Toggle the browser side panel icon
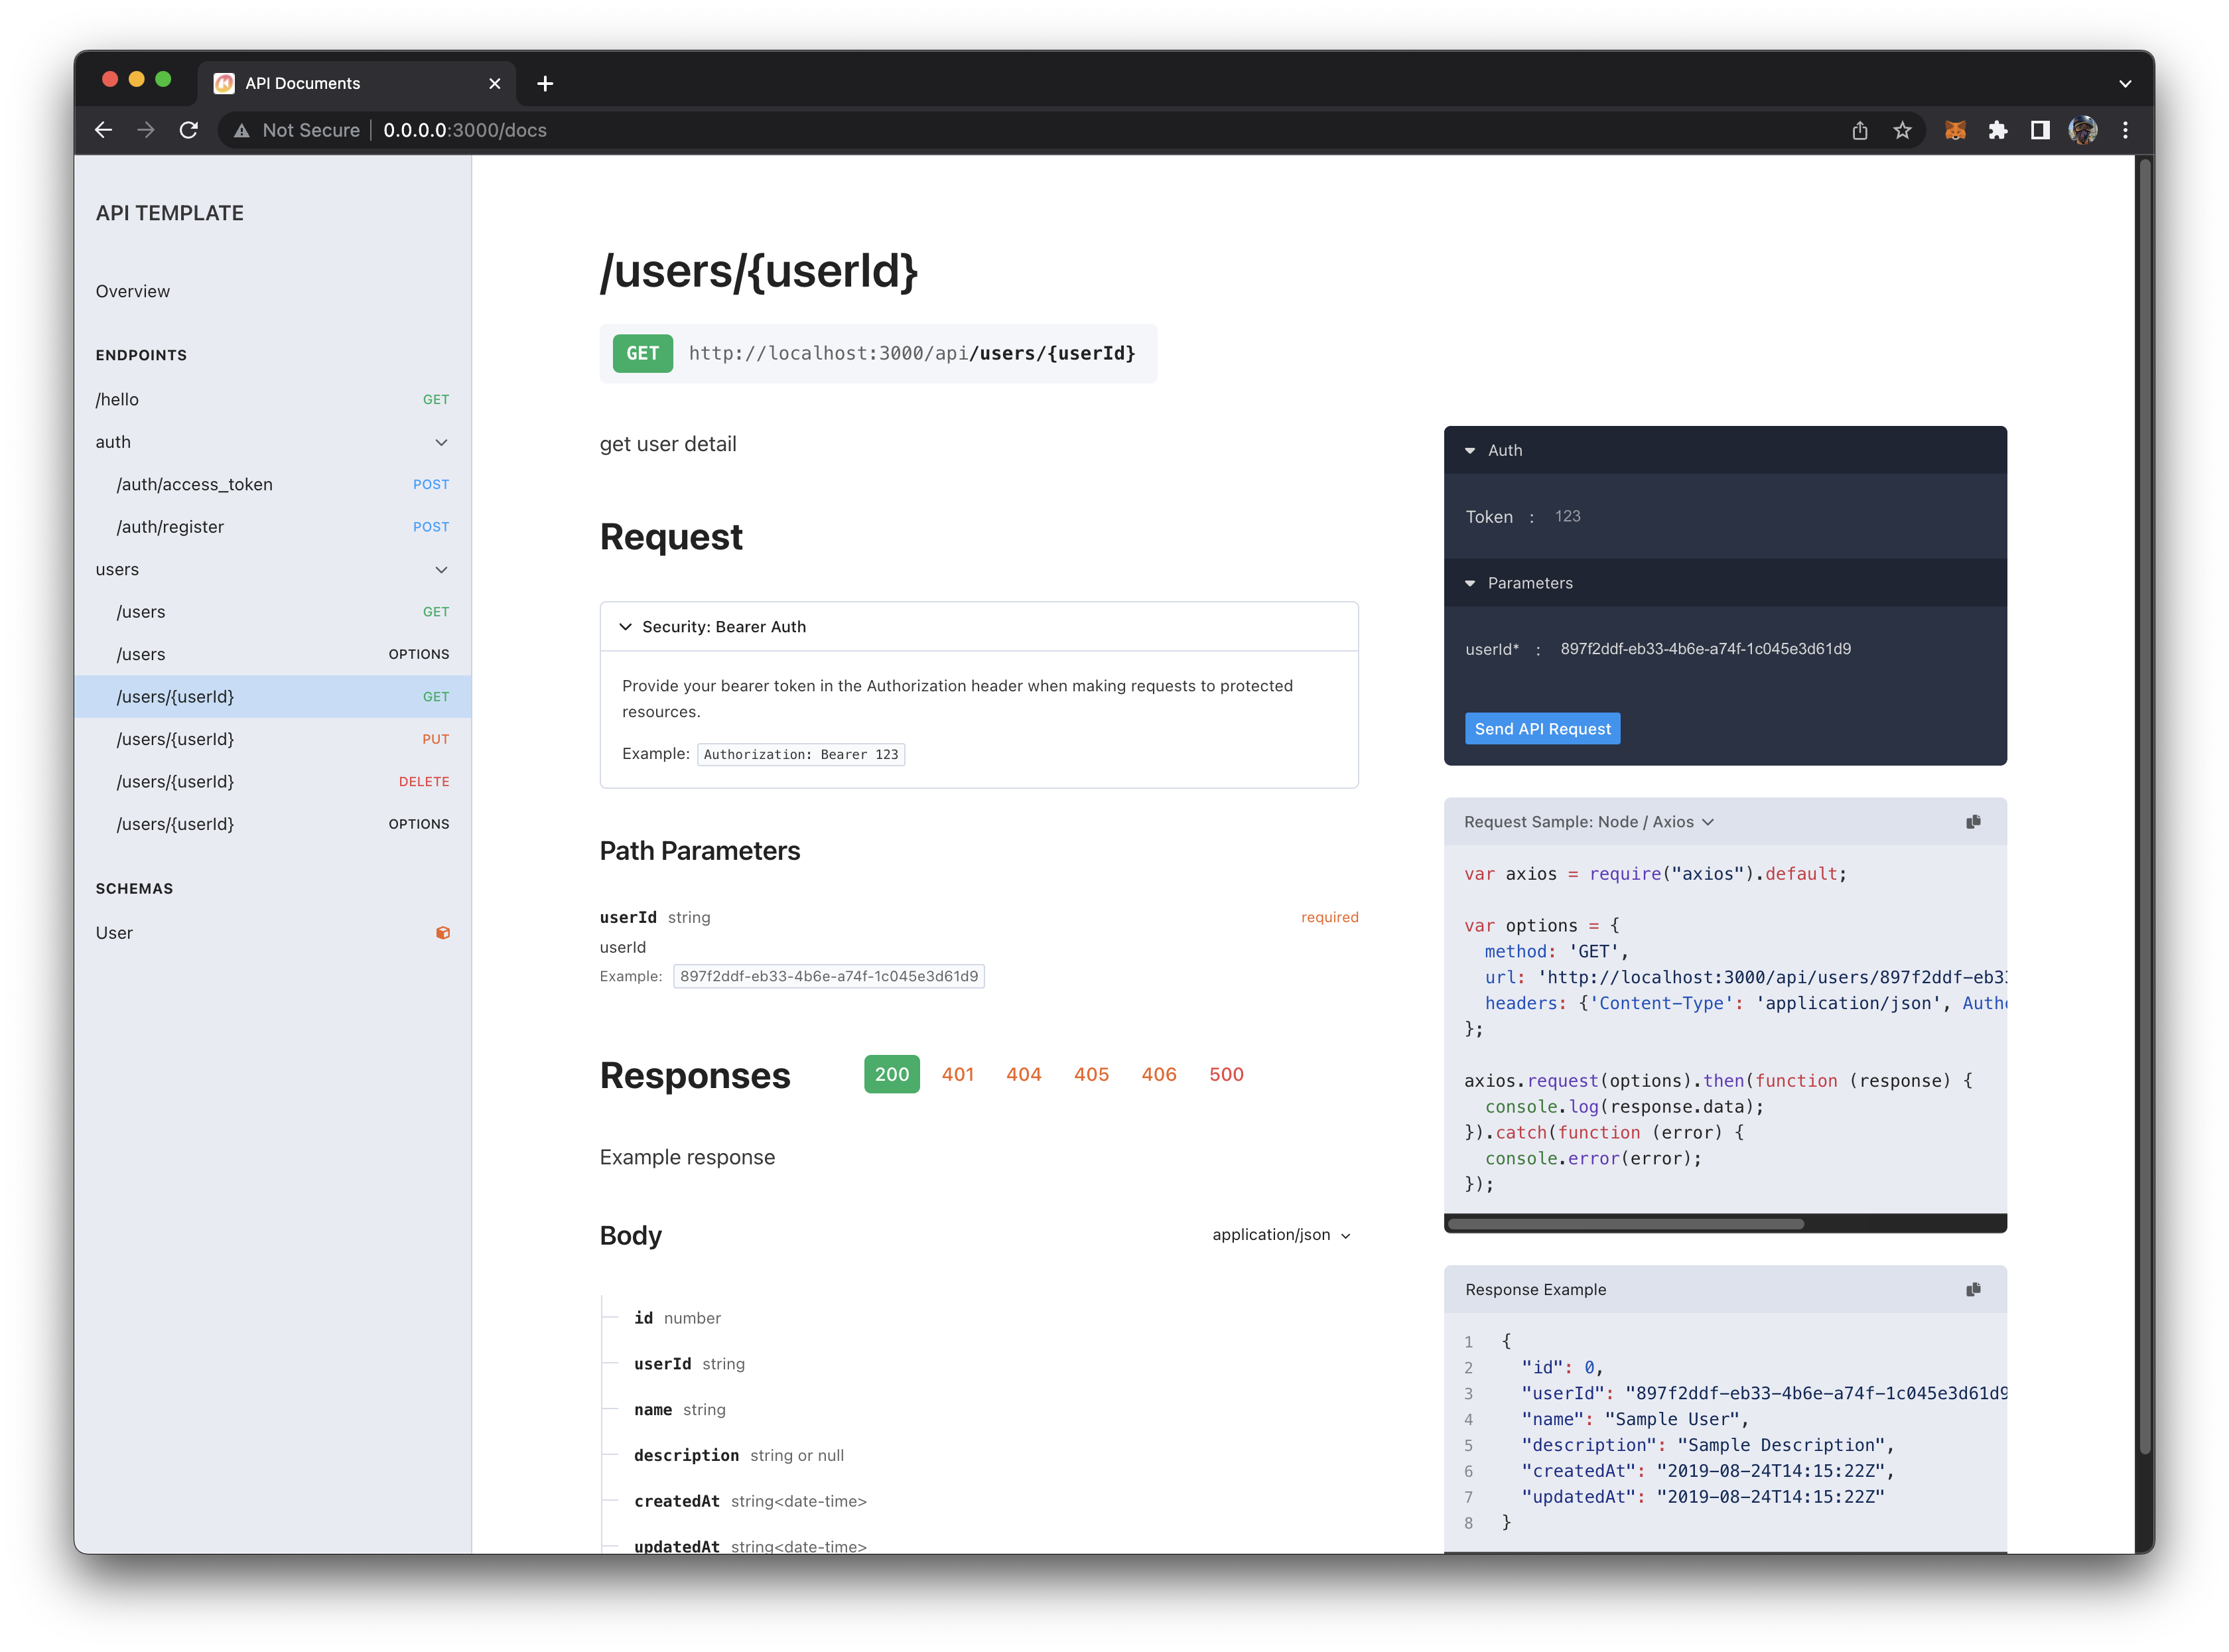 (2039, 130)
